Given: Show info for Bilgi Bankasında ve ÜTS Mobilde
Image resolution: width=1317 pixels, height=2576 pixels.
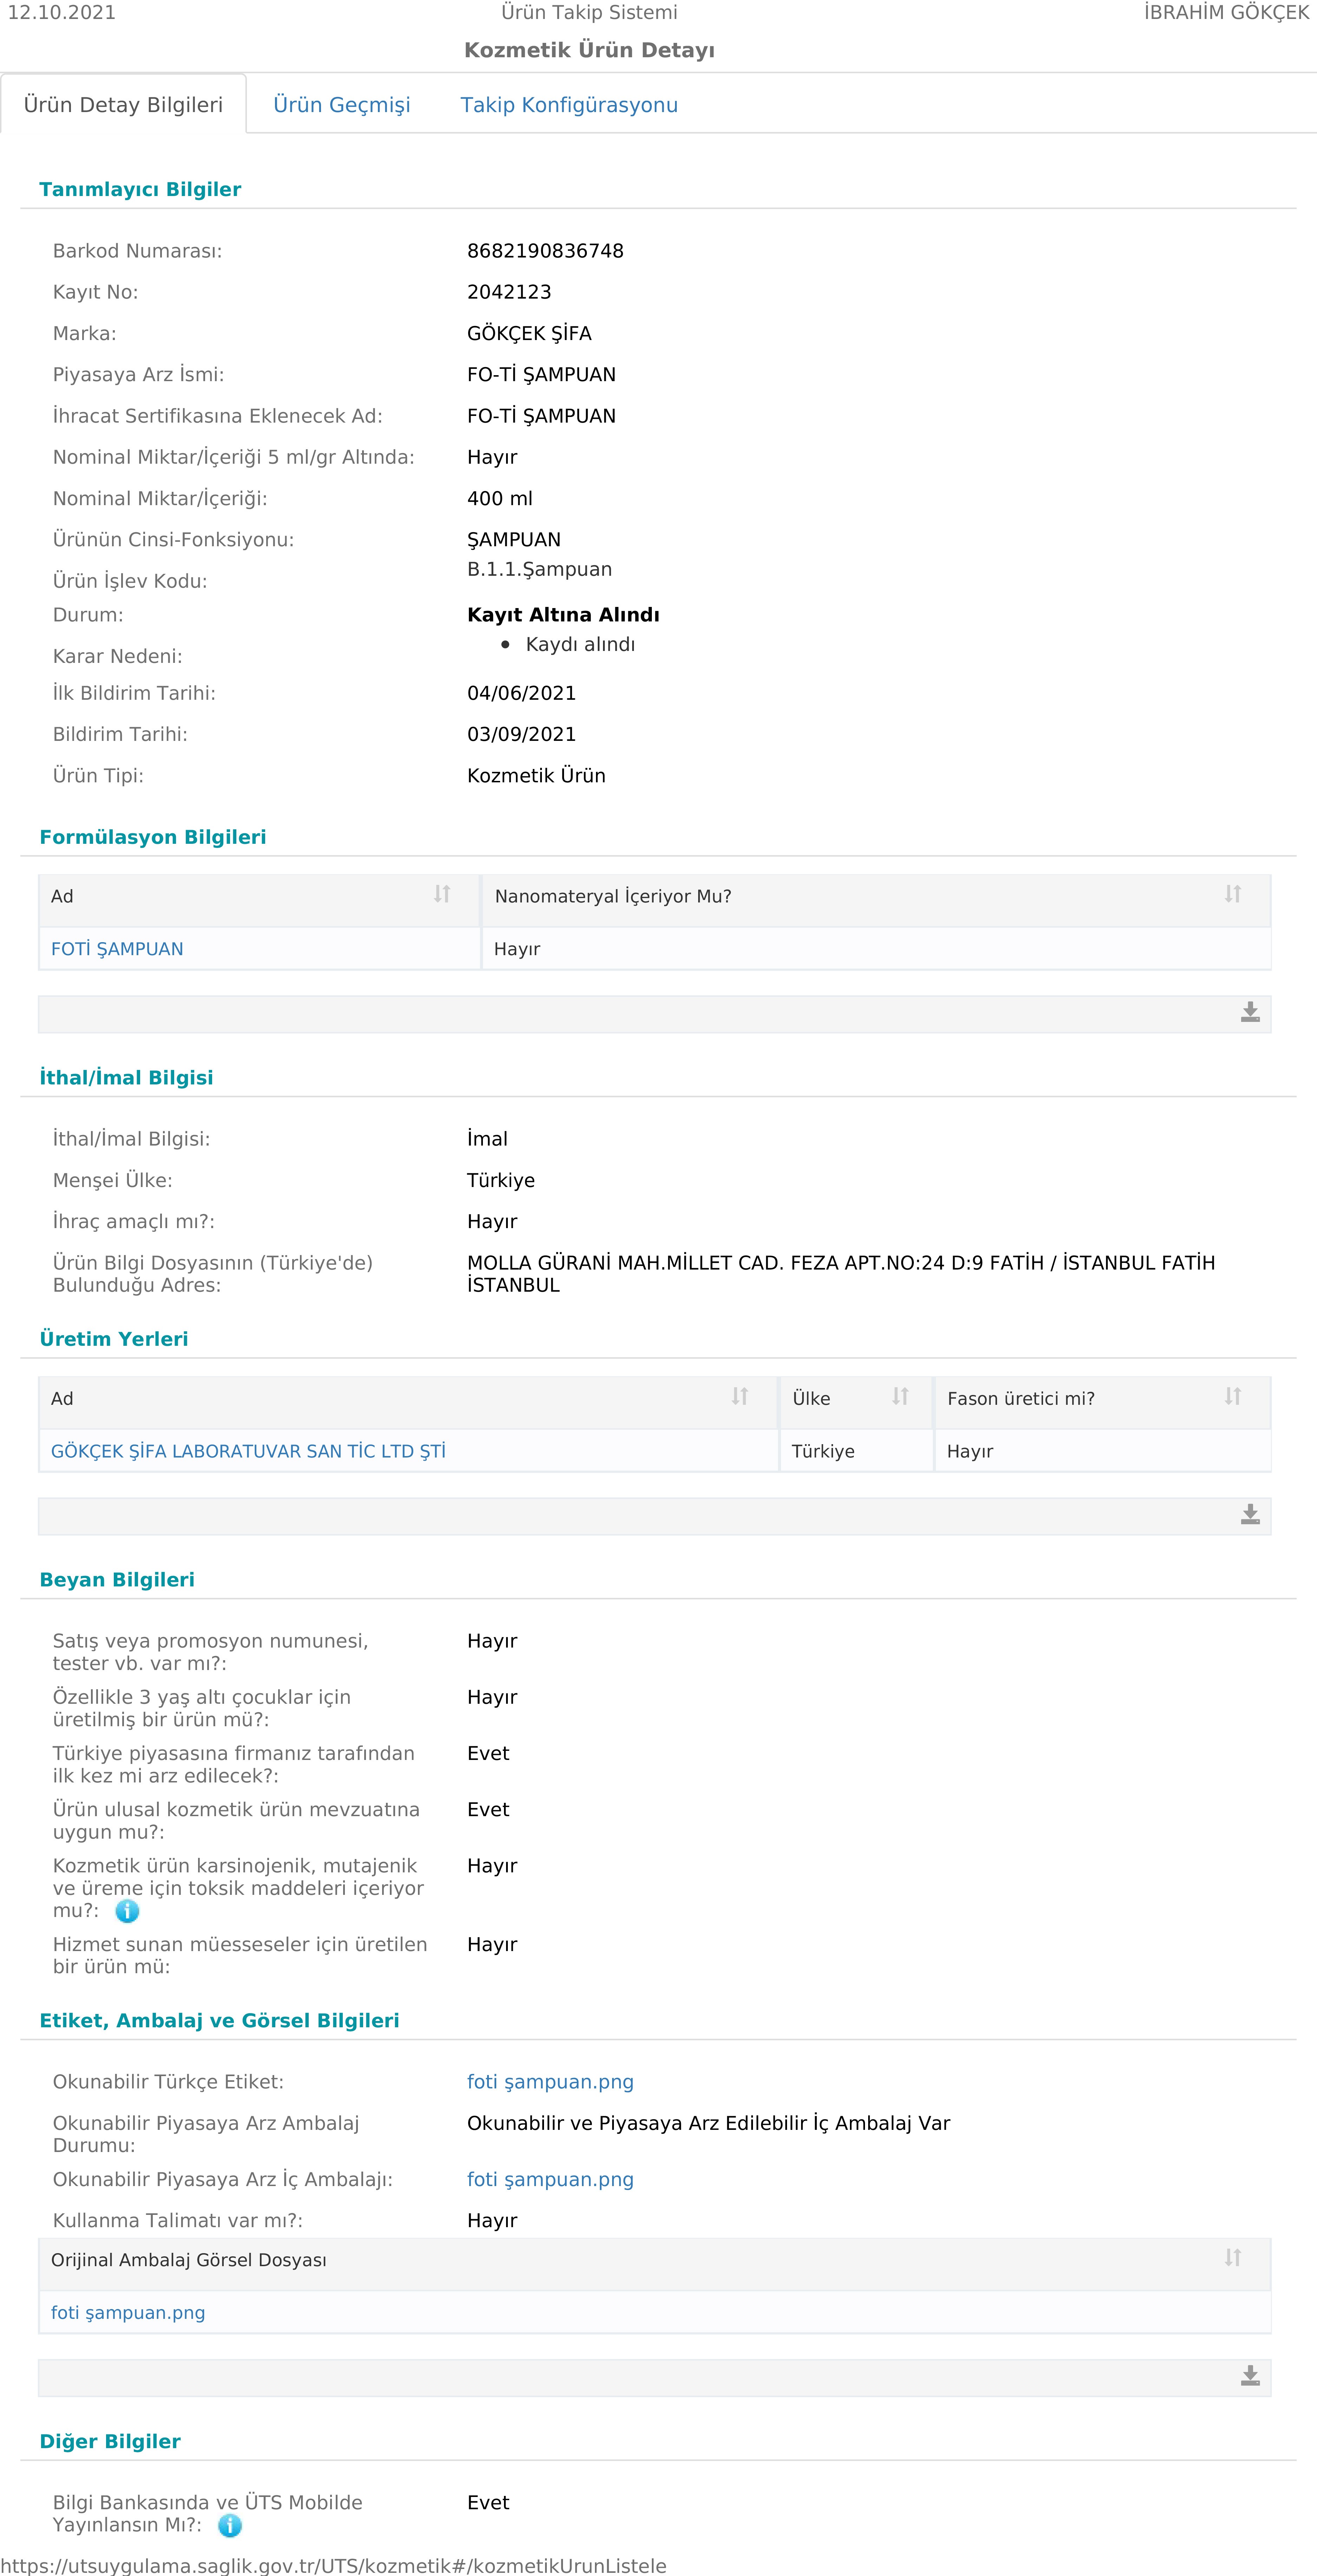Looking at the screenshot, I should (230, 2526).
